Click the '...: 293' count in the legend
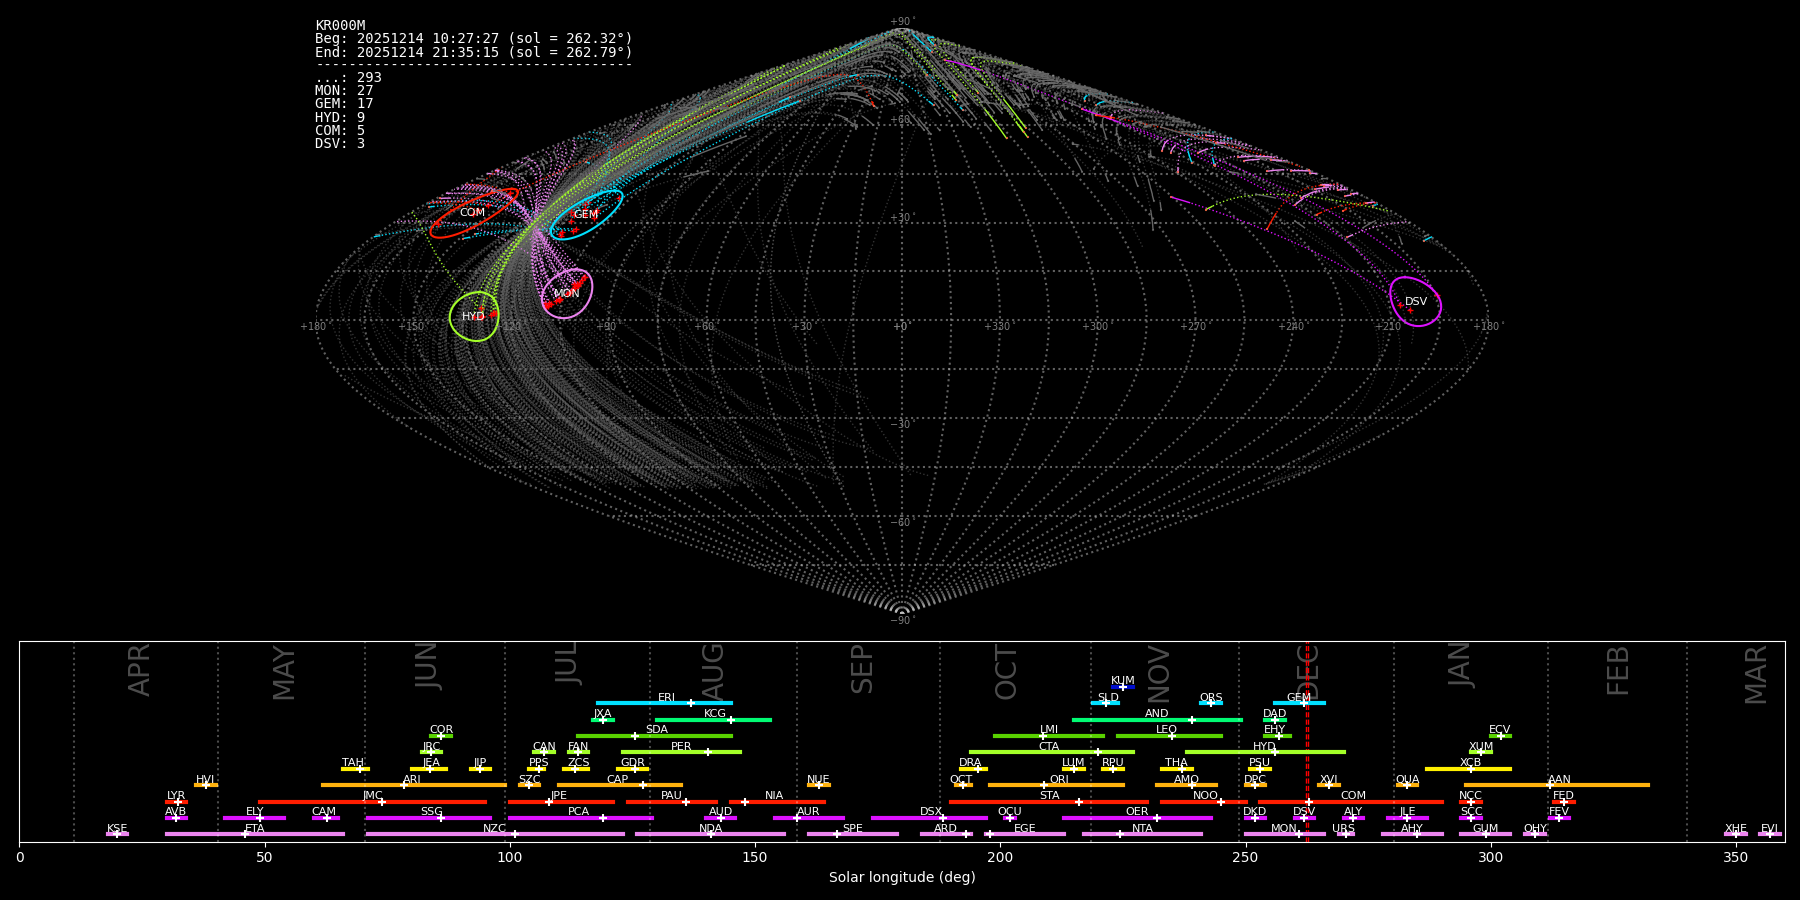The height and width of the screenshot is (900, 1800). point(348,77)
